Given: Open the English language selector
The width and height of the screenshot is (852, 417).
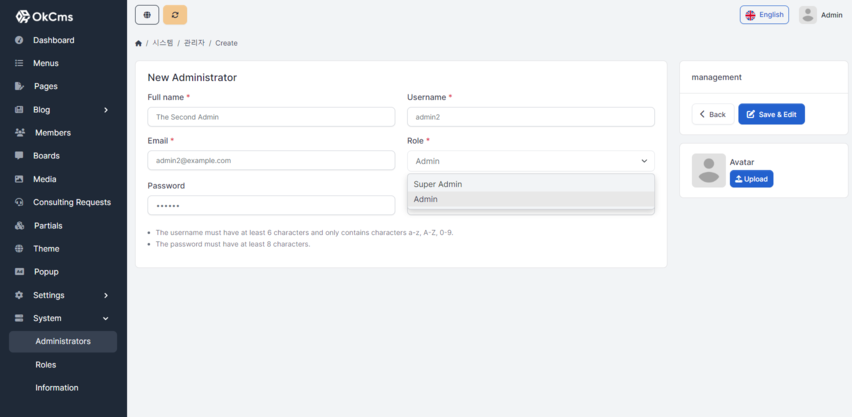Looking at the screenshot, I should (764, 15).
